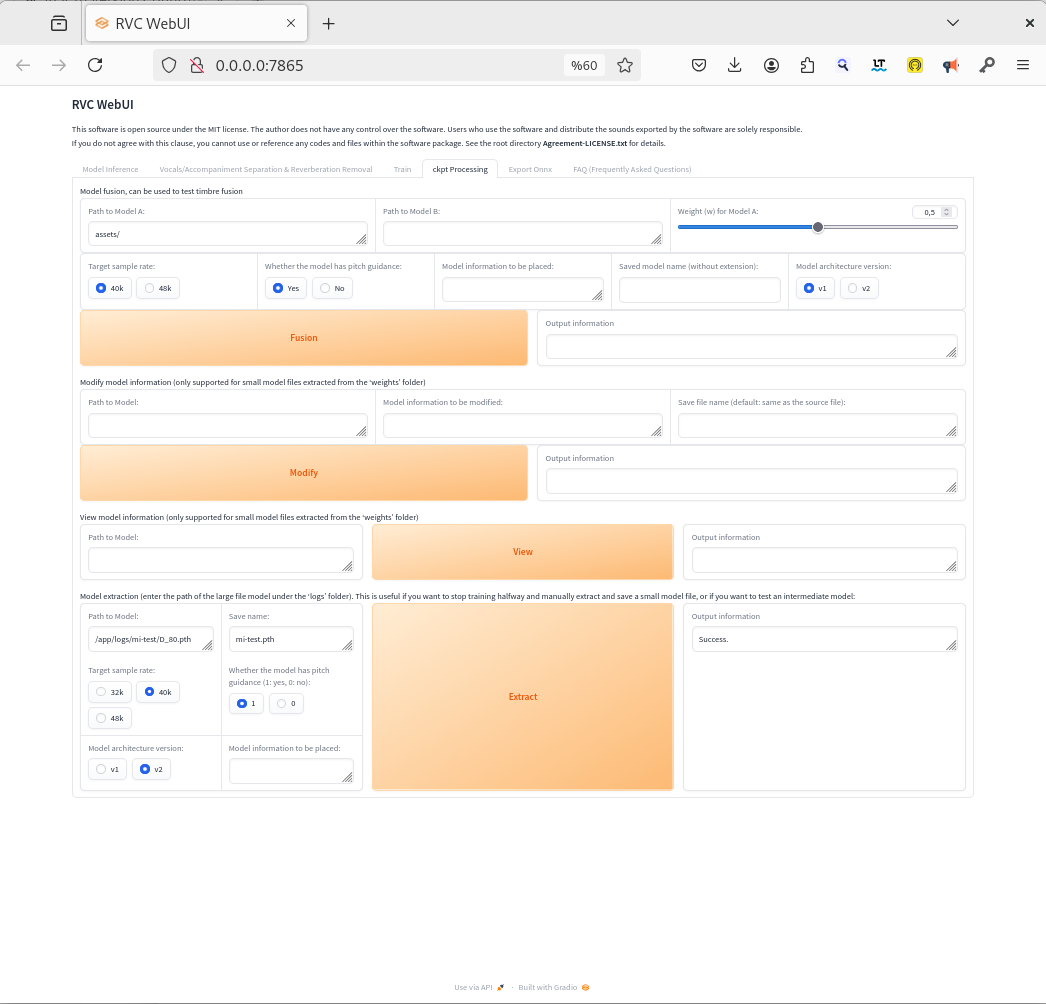Set extraction pitch guidance to 0
The height and width of the screenshot is (1004, 1046).
point(286,703)
